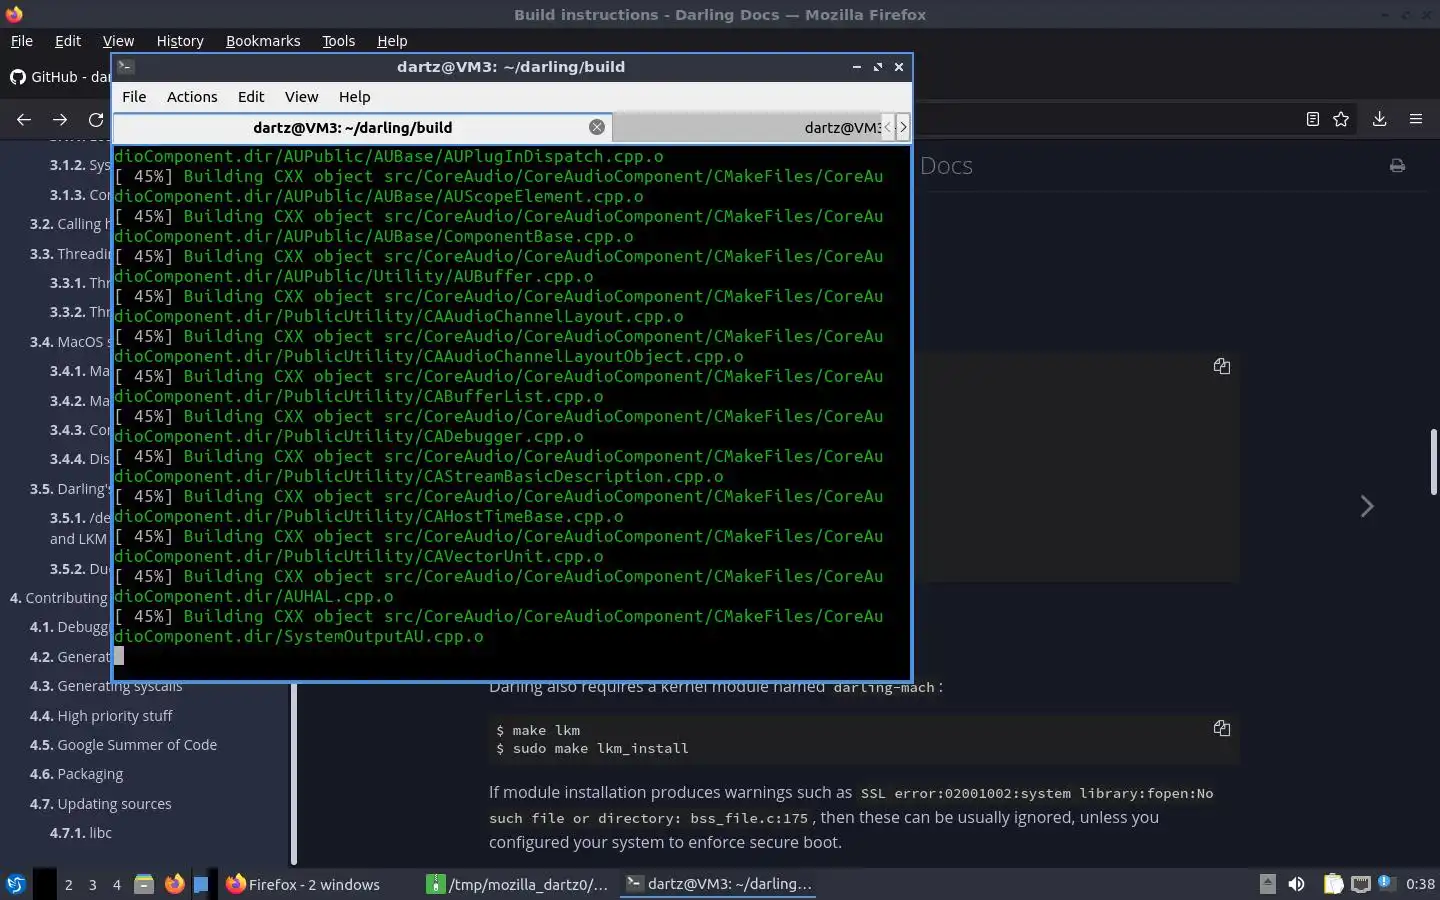Go to next docs chapter arrow

[1367, 506]
